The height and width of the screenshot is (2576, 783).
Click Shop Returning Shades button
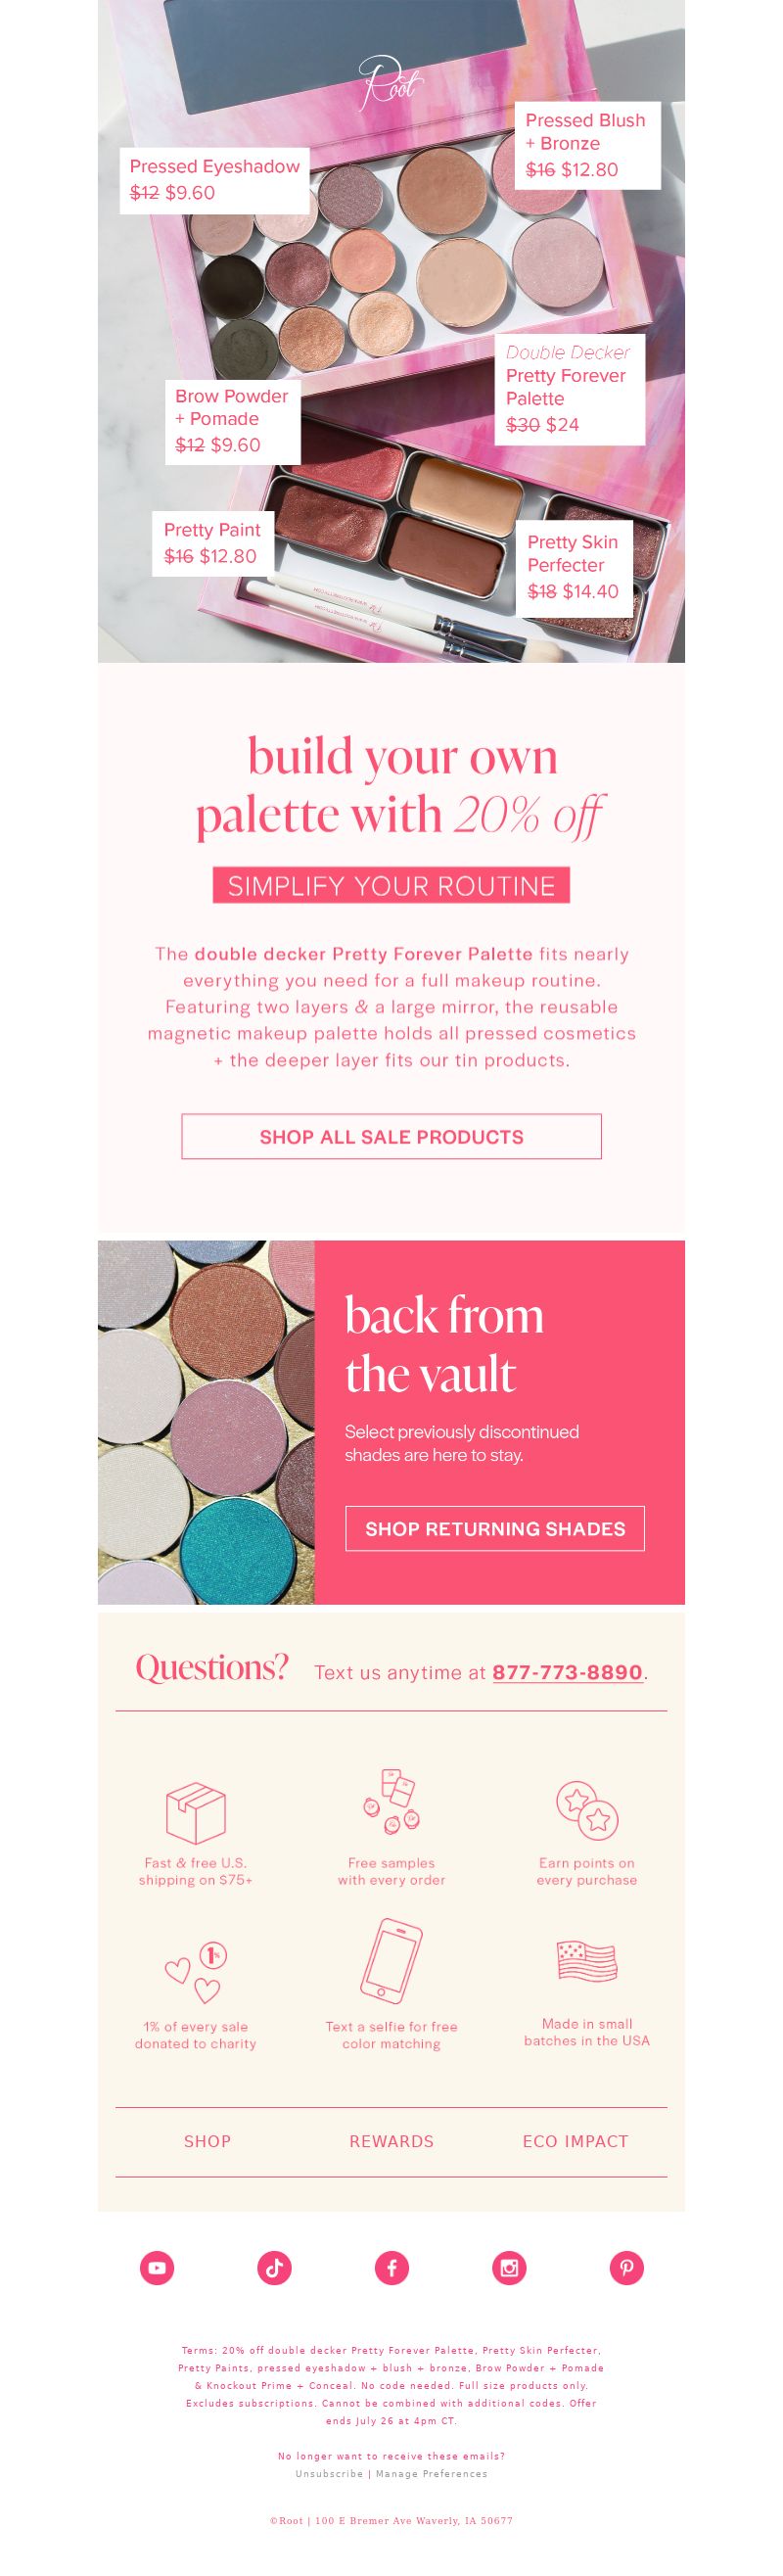[x=495, y=1528]
